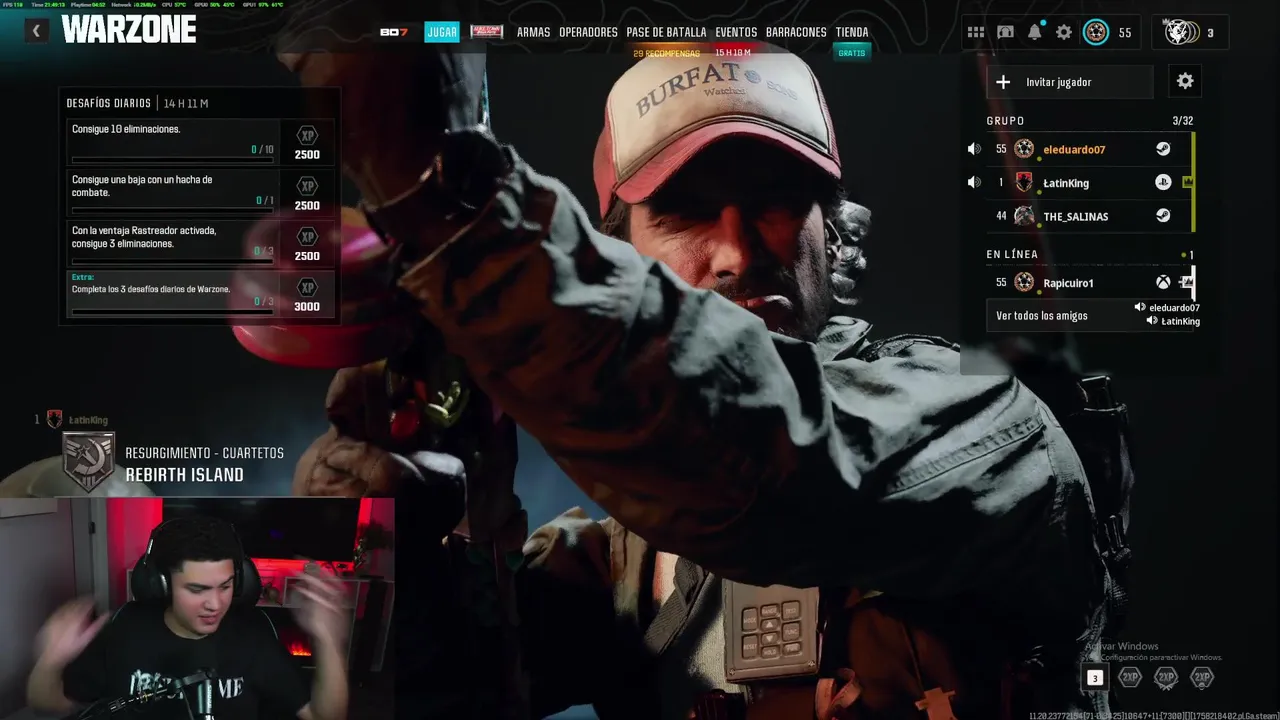This screenshot has height=720, width=1280.
Task: Click the party leader crown beside ŁatinKing
Action: pos(1188,182)
